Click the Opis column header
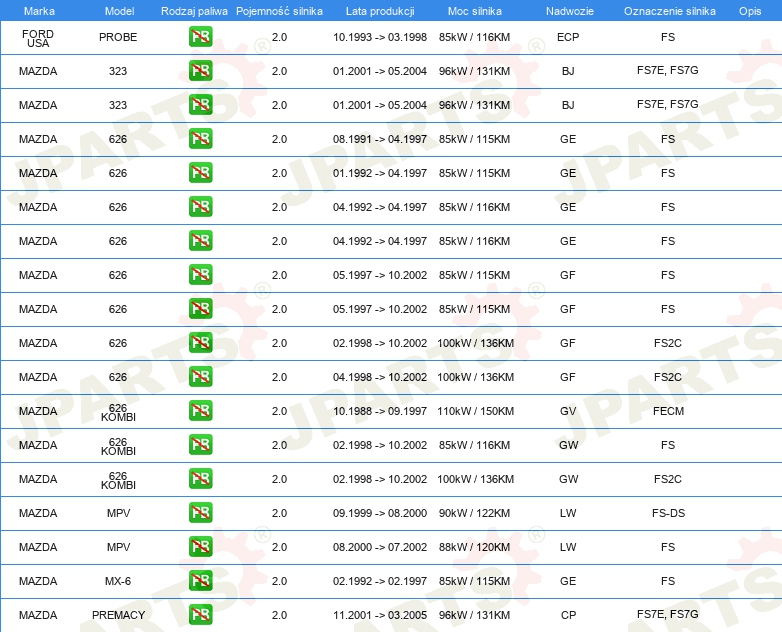782x632 pixels. 750,11
